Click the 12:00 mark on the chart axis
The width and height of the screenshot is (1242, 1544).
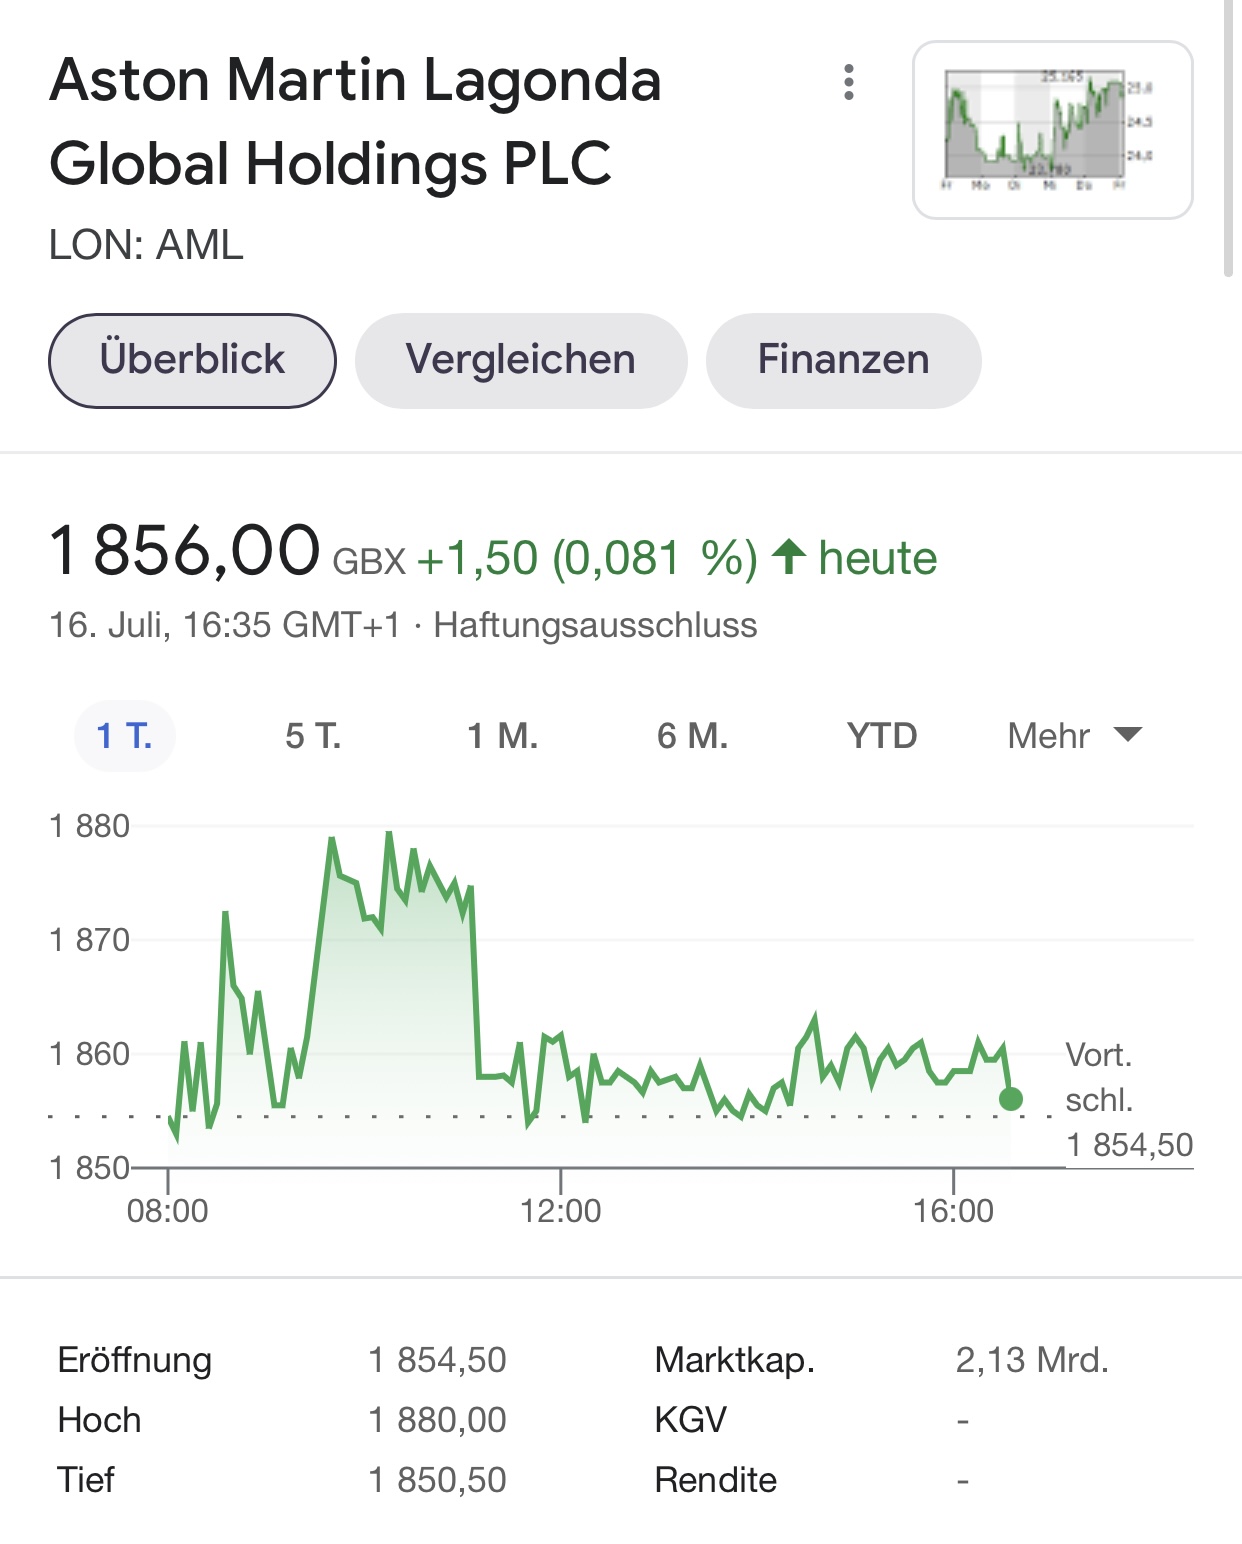click(560, 1210)
